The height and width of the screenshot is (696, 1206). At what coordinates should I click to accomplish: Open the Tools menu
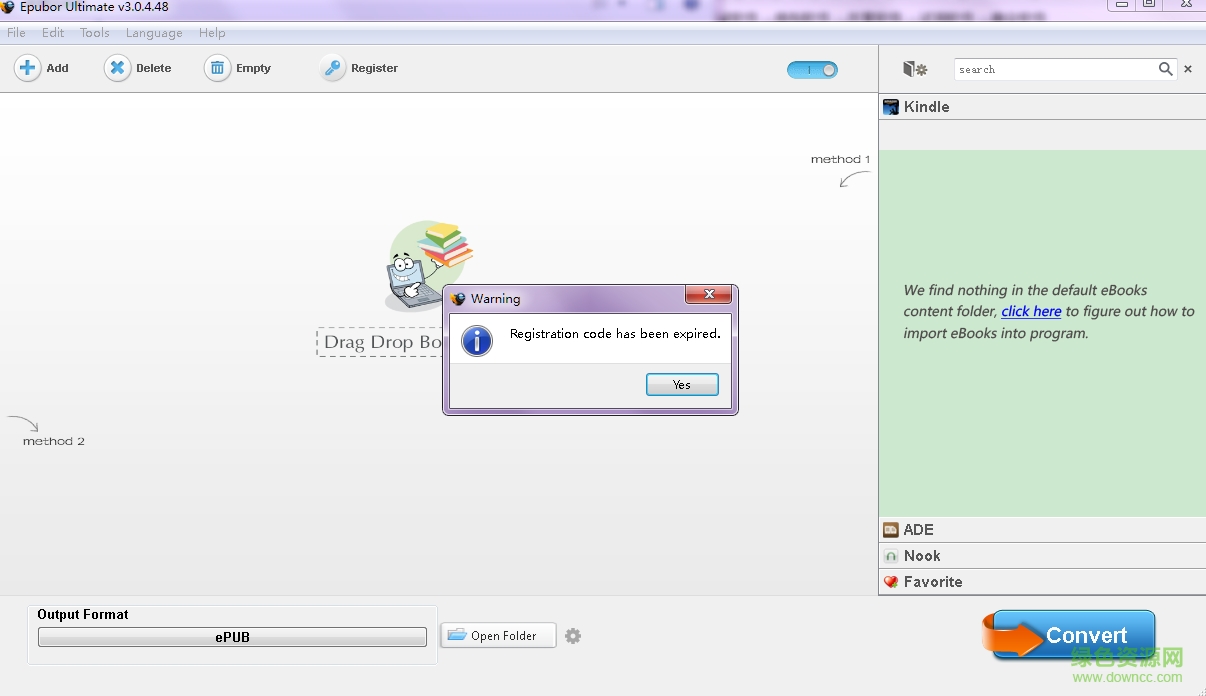coord(94,32)
